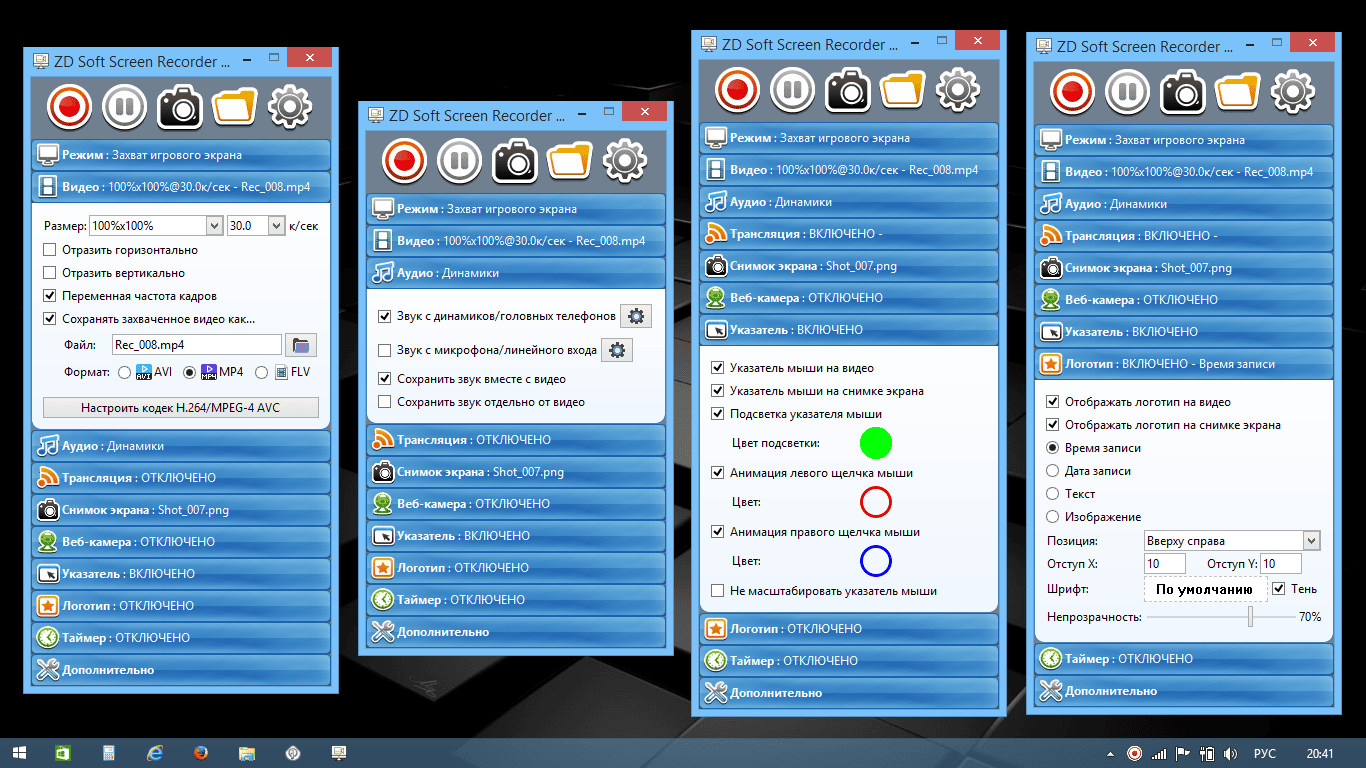The width and height of the screenshot is (1366, 768).
Task: Click Настроить кодек H.264/MPEG-4 AVC button
Action: coord(181,408)
